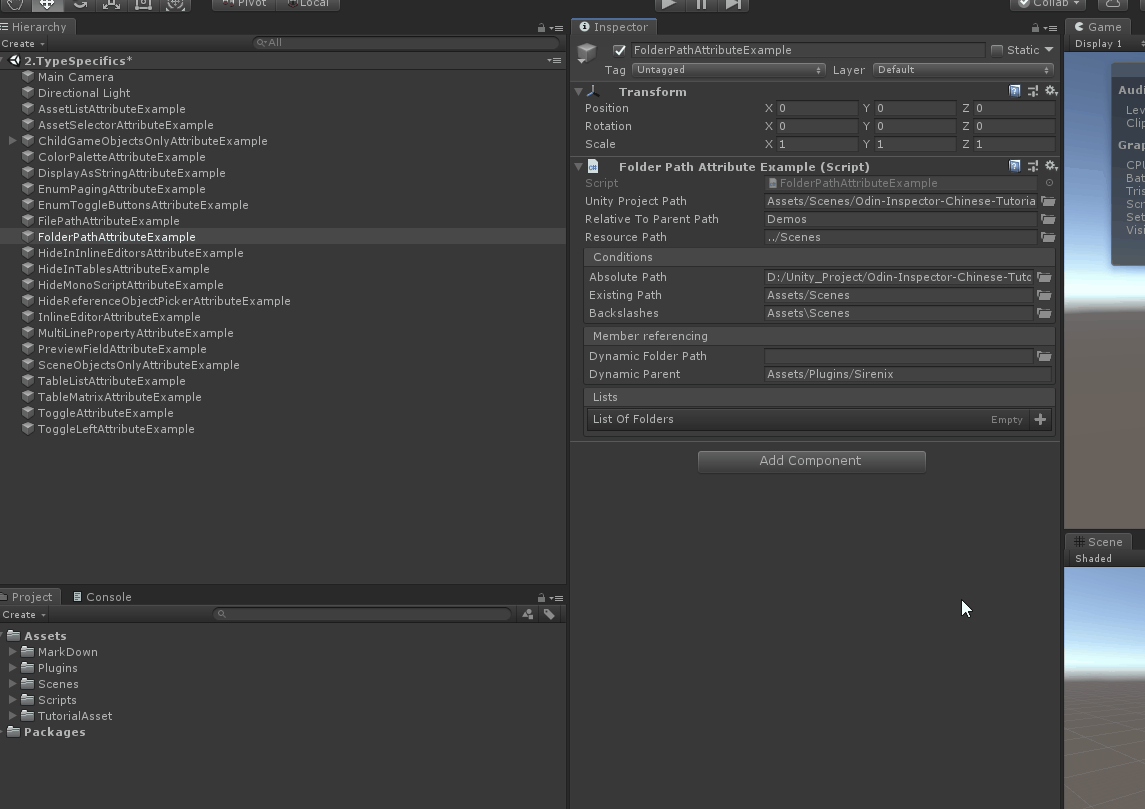Open Transform component settings gear menu
Screen dimensions: 1145x809
click(x=1050, y=91)
